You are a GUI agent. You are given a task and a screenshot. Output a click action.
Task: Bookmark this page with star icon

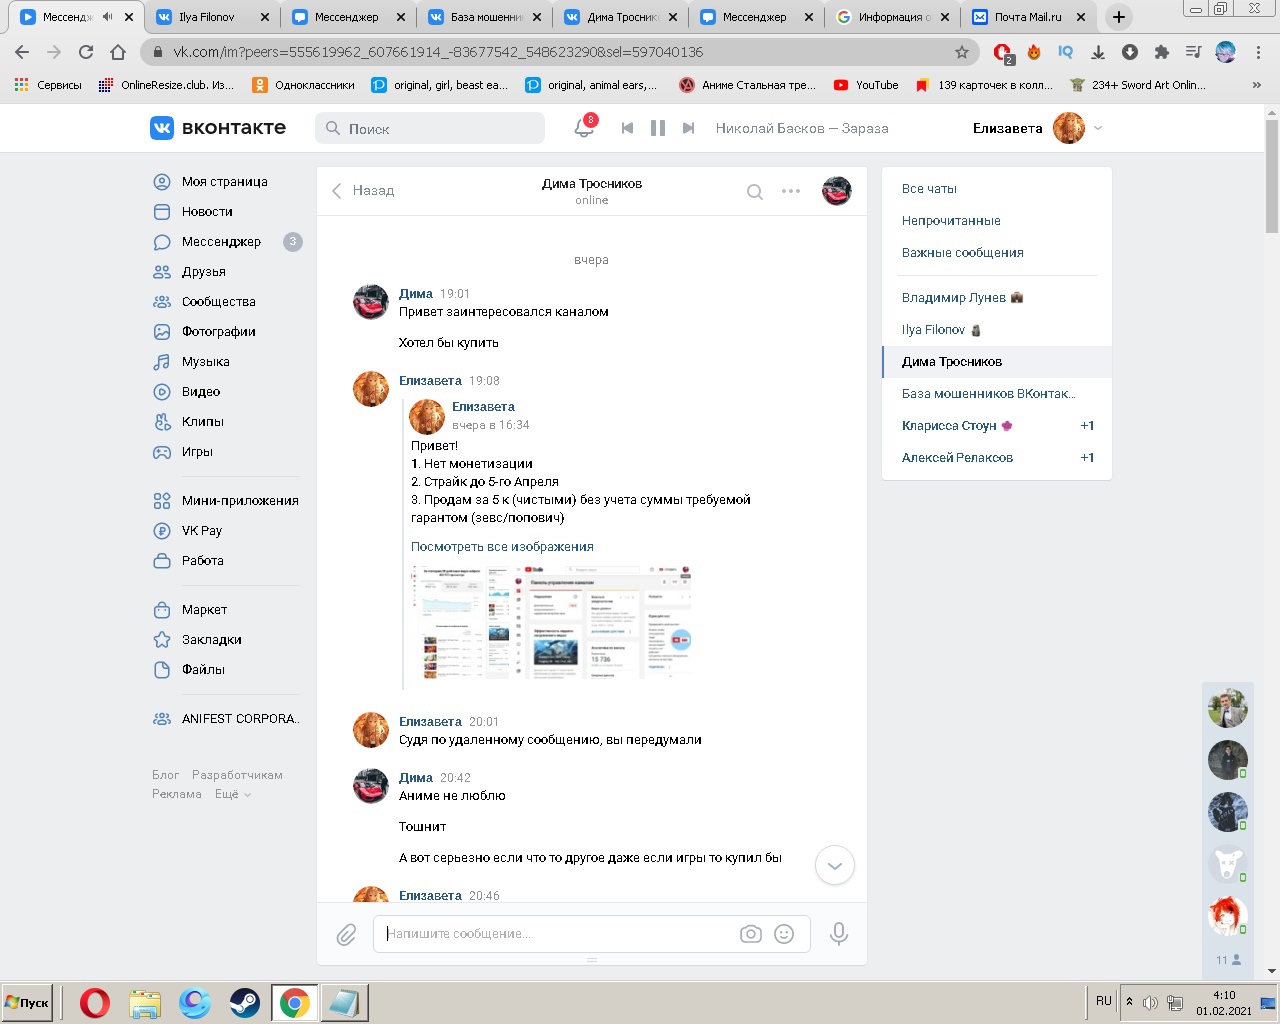[x=962, y=52]
